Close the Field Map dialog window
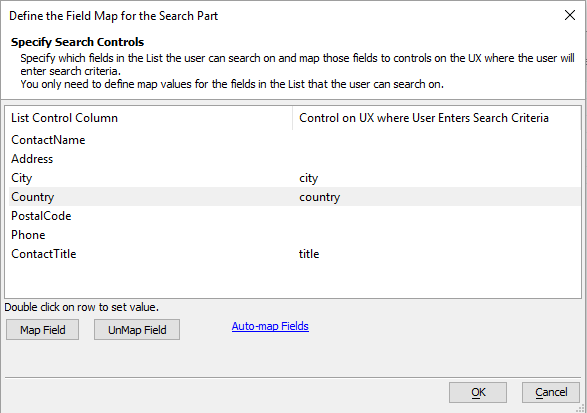 click(569, 15)
